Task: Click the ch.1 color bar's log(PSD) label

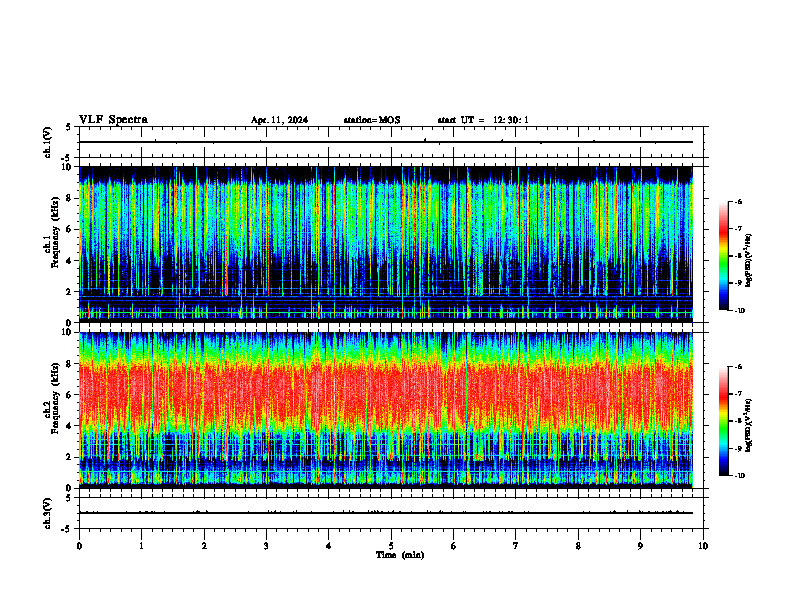Action: 749,261
